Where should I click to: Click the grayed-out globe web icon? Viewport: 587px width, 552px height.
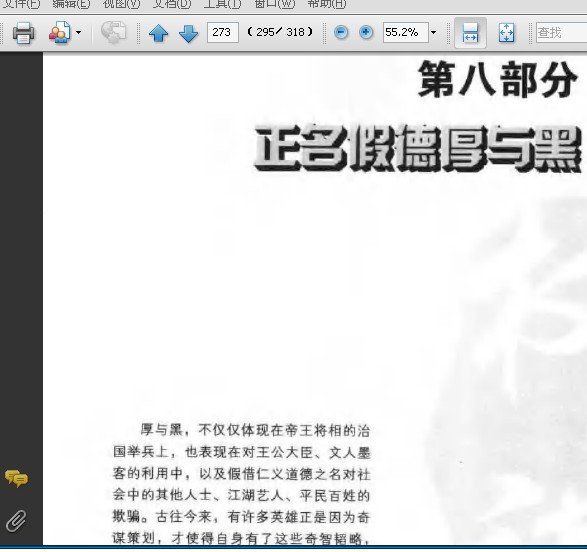coord(114,32)
